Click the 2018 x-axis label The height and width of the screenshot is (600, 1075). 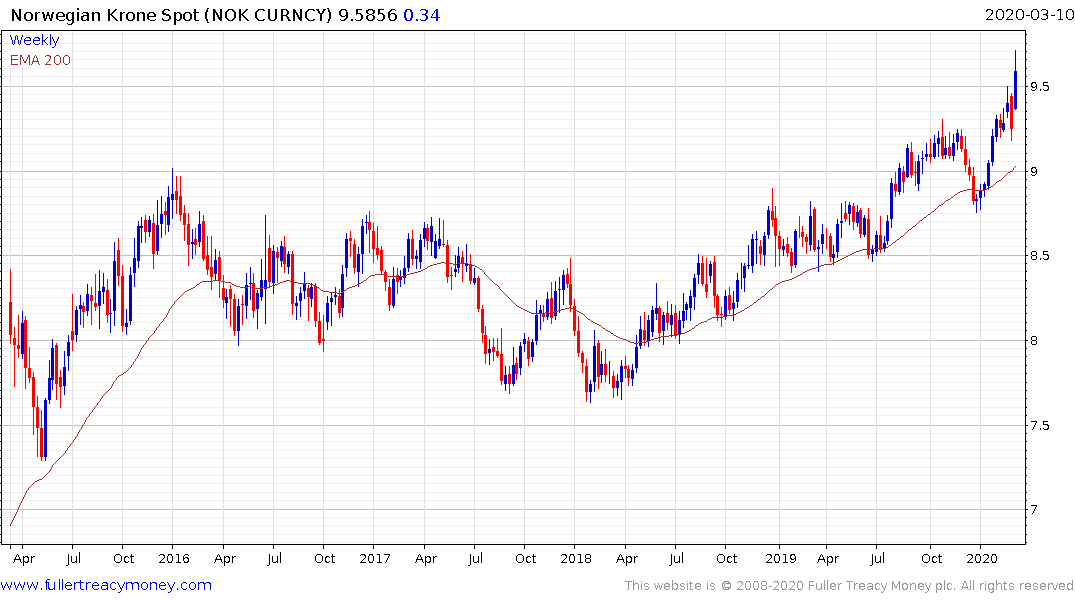coord(575,558)
